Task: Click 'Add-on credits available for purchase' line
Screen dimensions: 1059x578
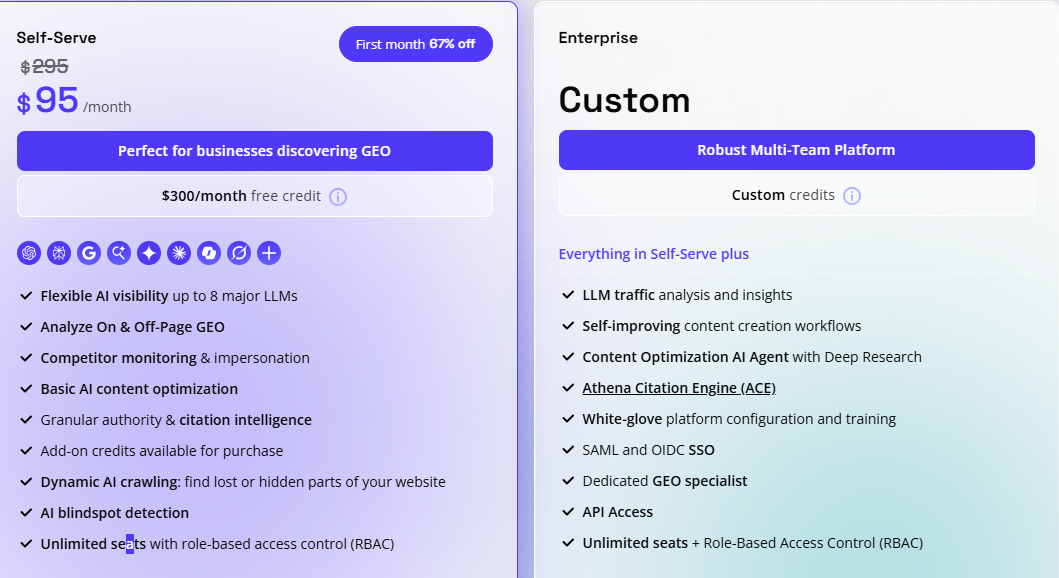Action: click(x=161, y=451)
